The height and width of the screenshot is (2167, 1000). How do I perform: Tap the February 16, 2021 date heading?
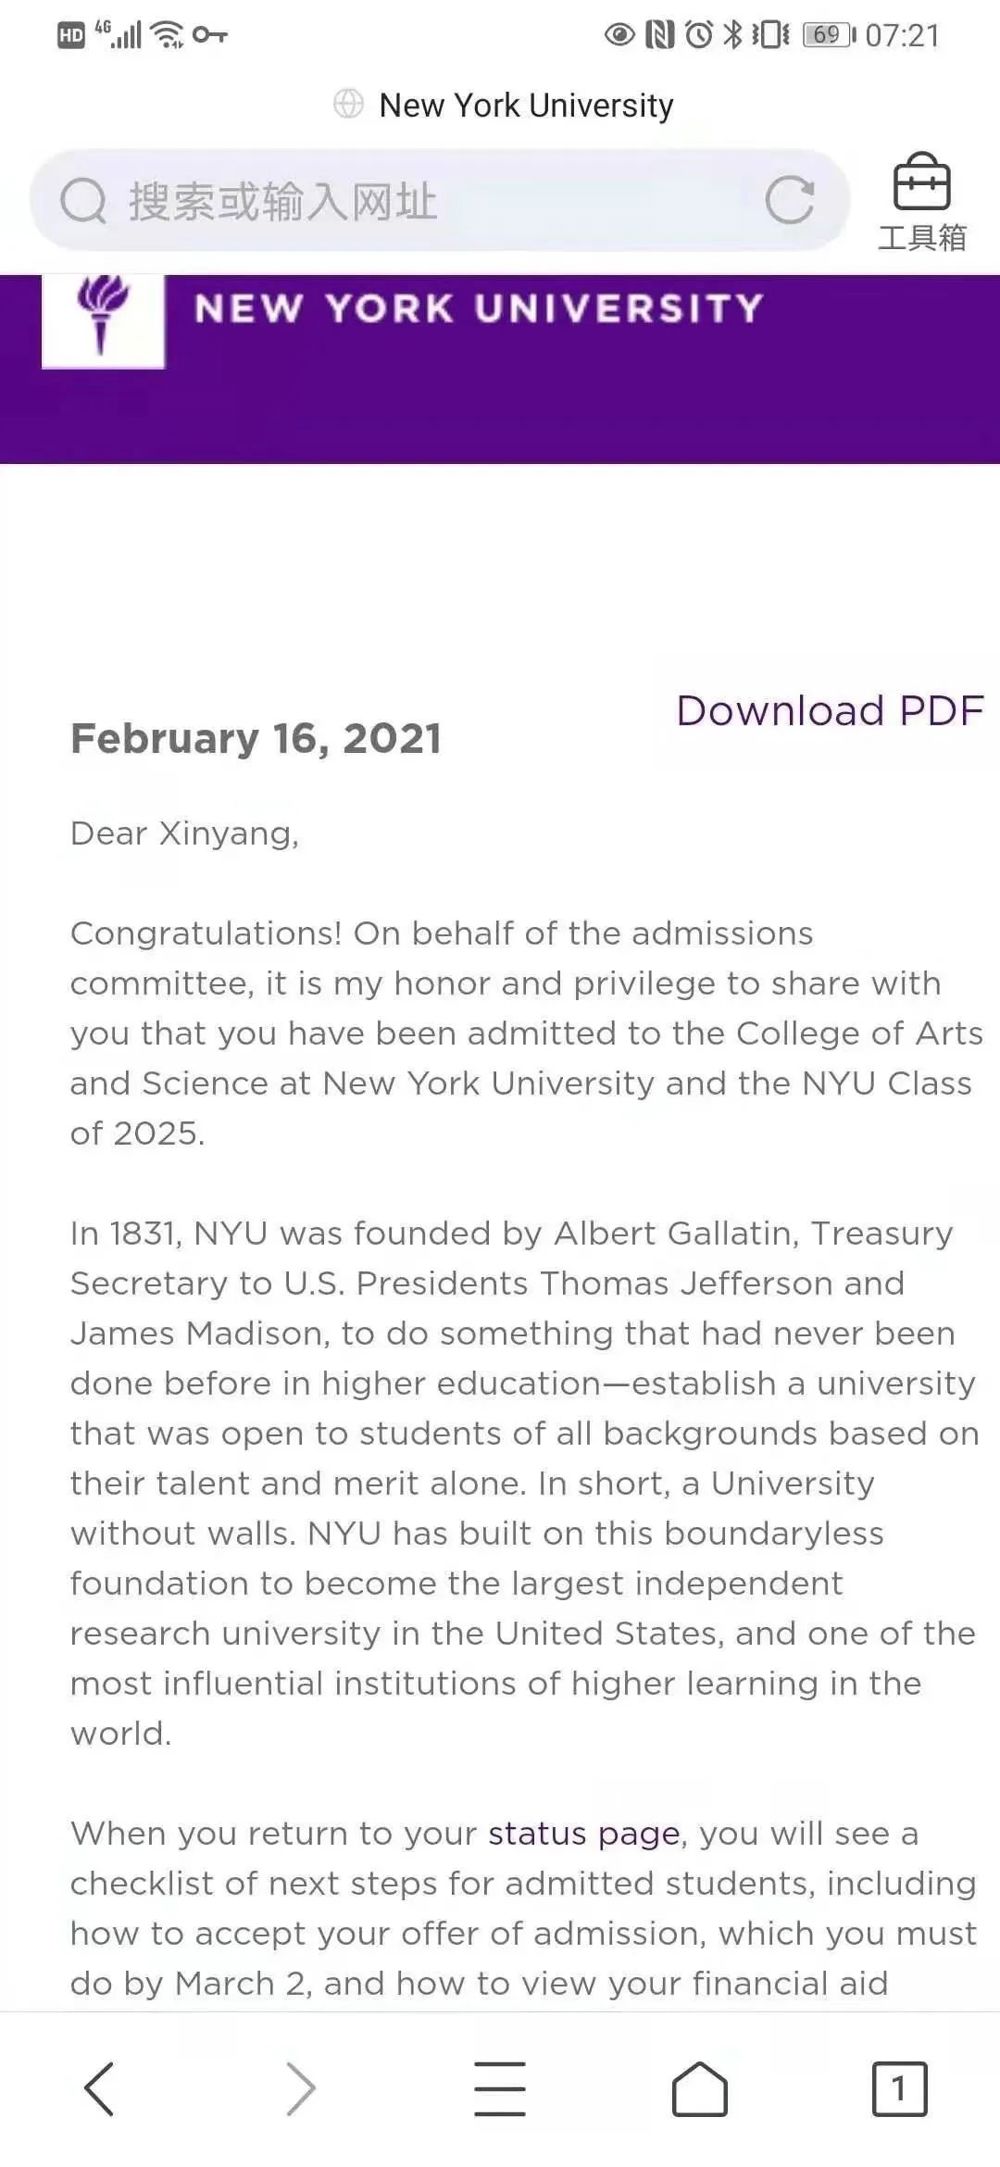tap(256, 739)
